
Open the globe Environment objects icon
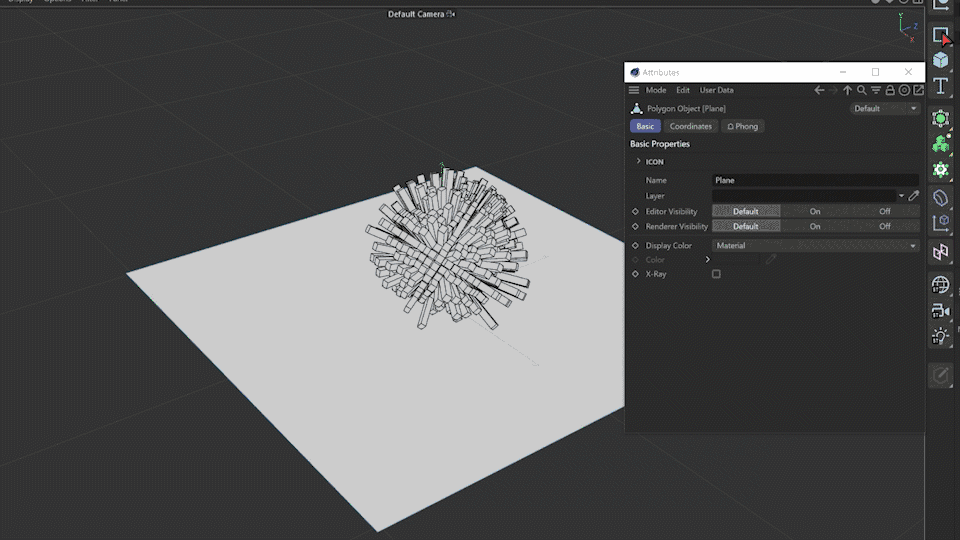(940, 285)
